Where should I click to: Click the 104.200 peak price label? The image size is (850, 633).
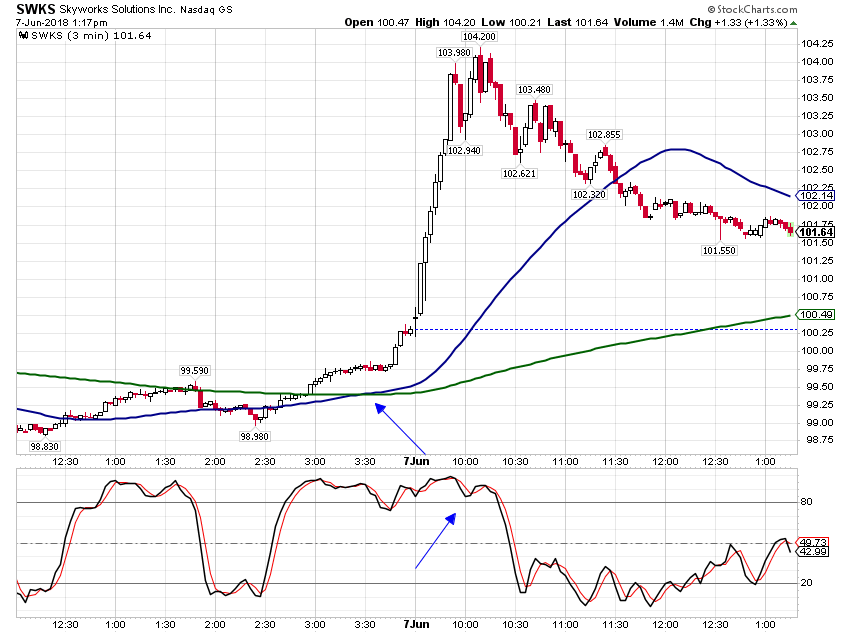(x=479, y=37)
